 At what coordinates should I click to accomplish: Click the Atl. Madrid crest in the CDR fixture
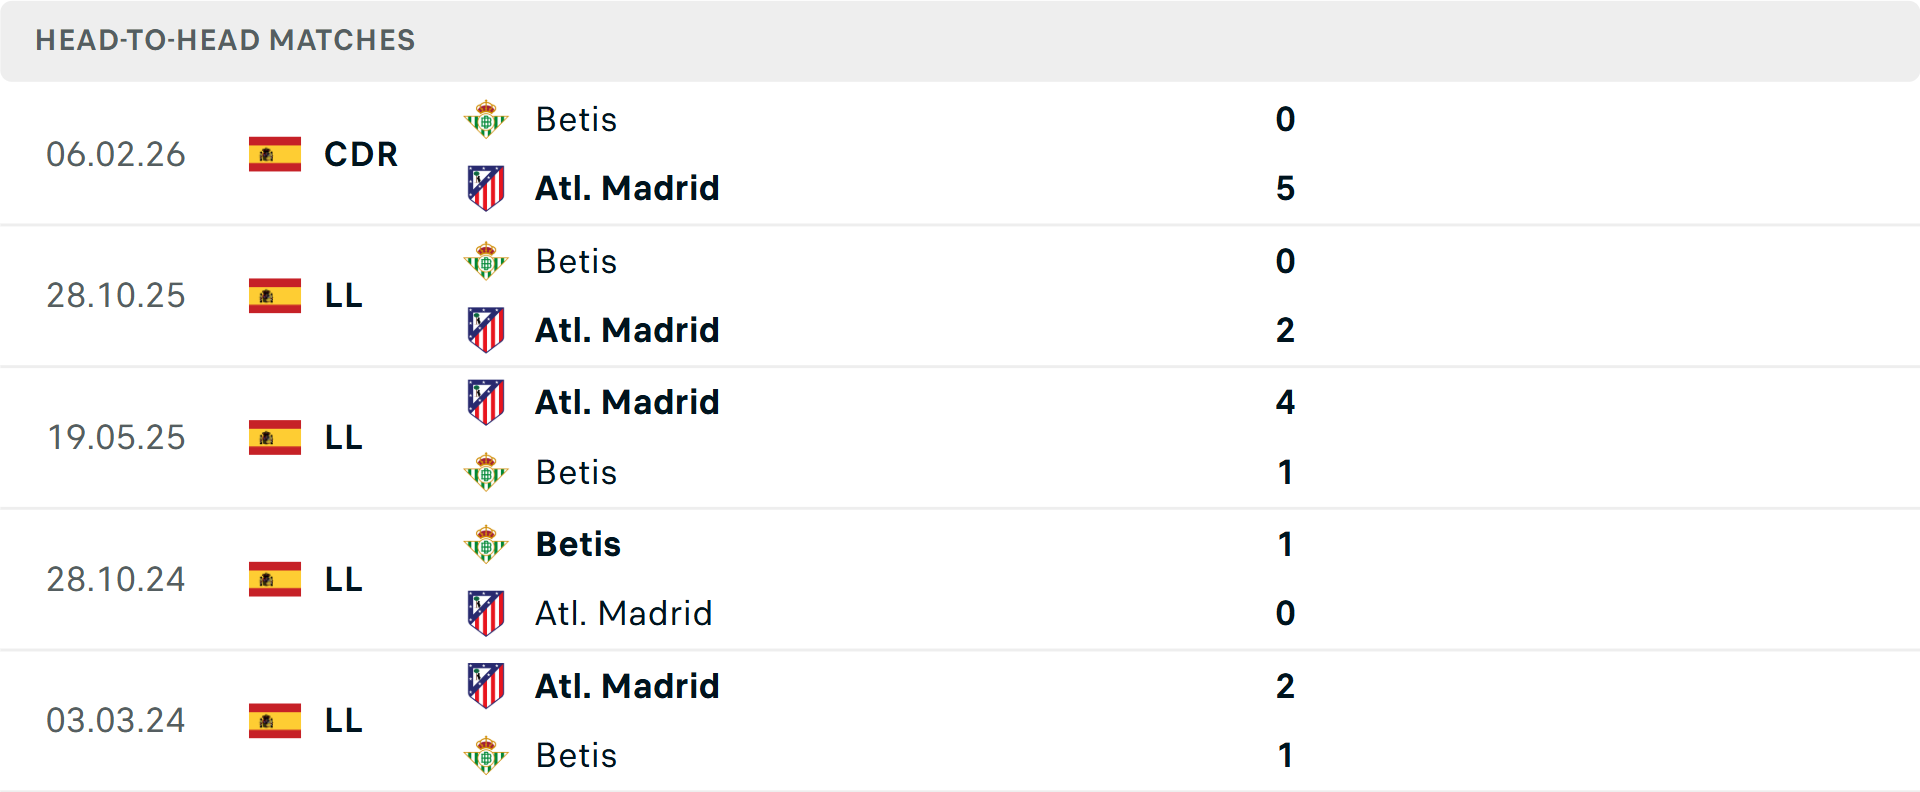487,187
